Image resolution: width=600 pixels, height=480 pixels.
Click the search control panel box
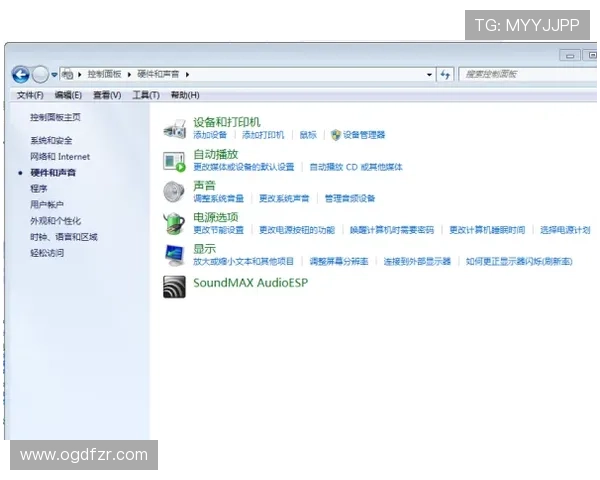pyautogui.click(x=528, y=74)
